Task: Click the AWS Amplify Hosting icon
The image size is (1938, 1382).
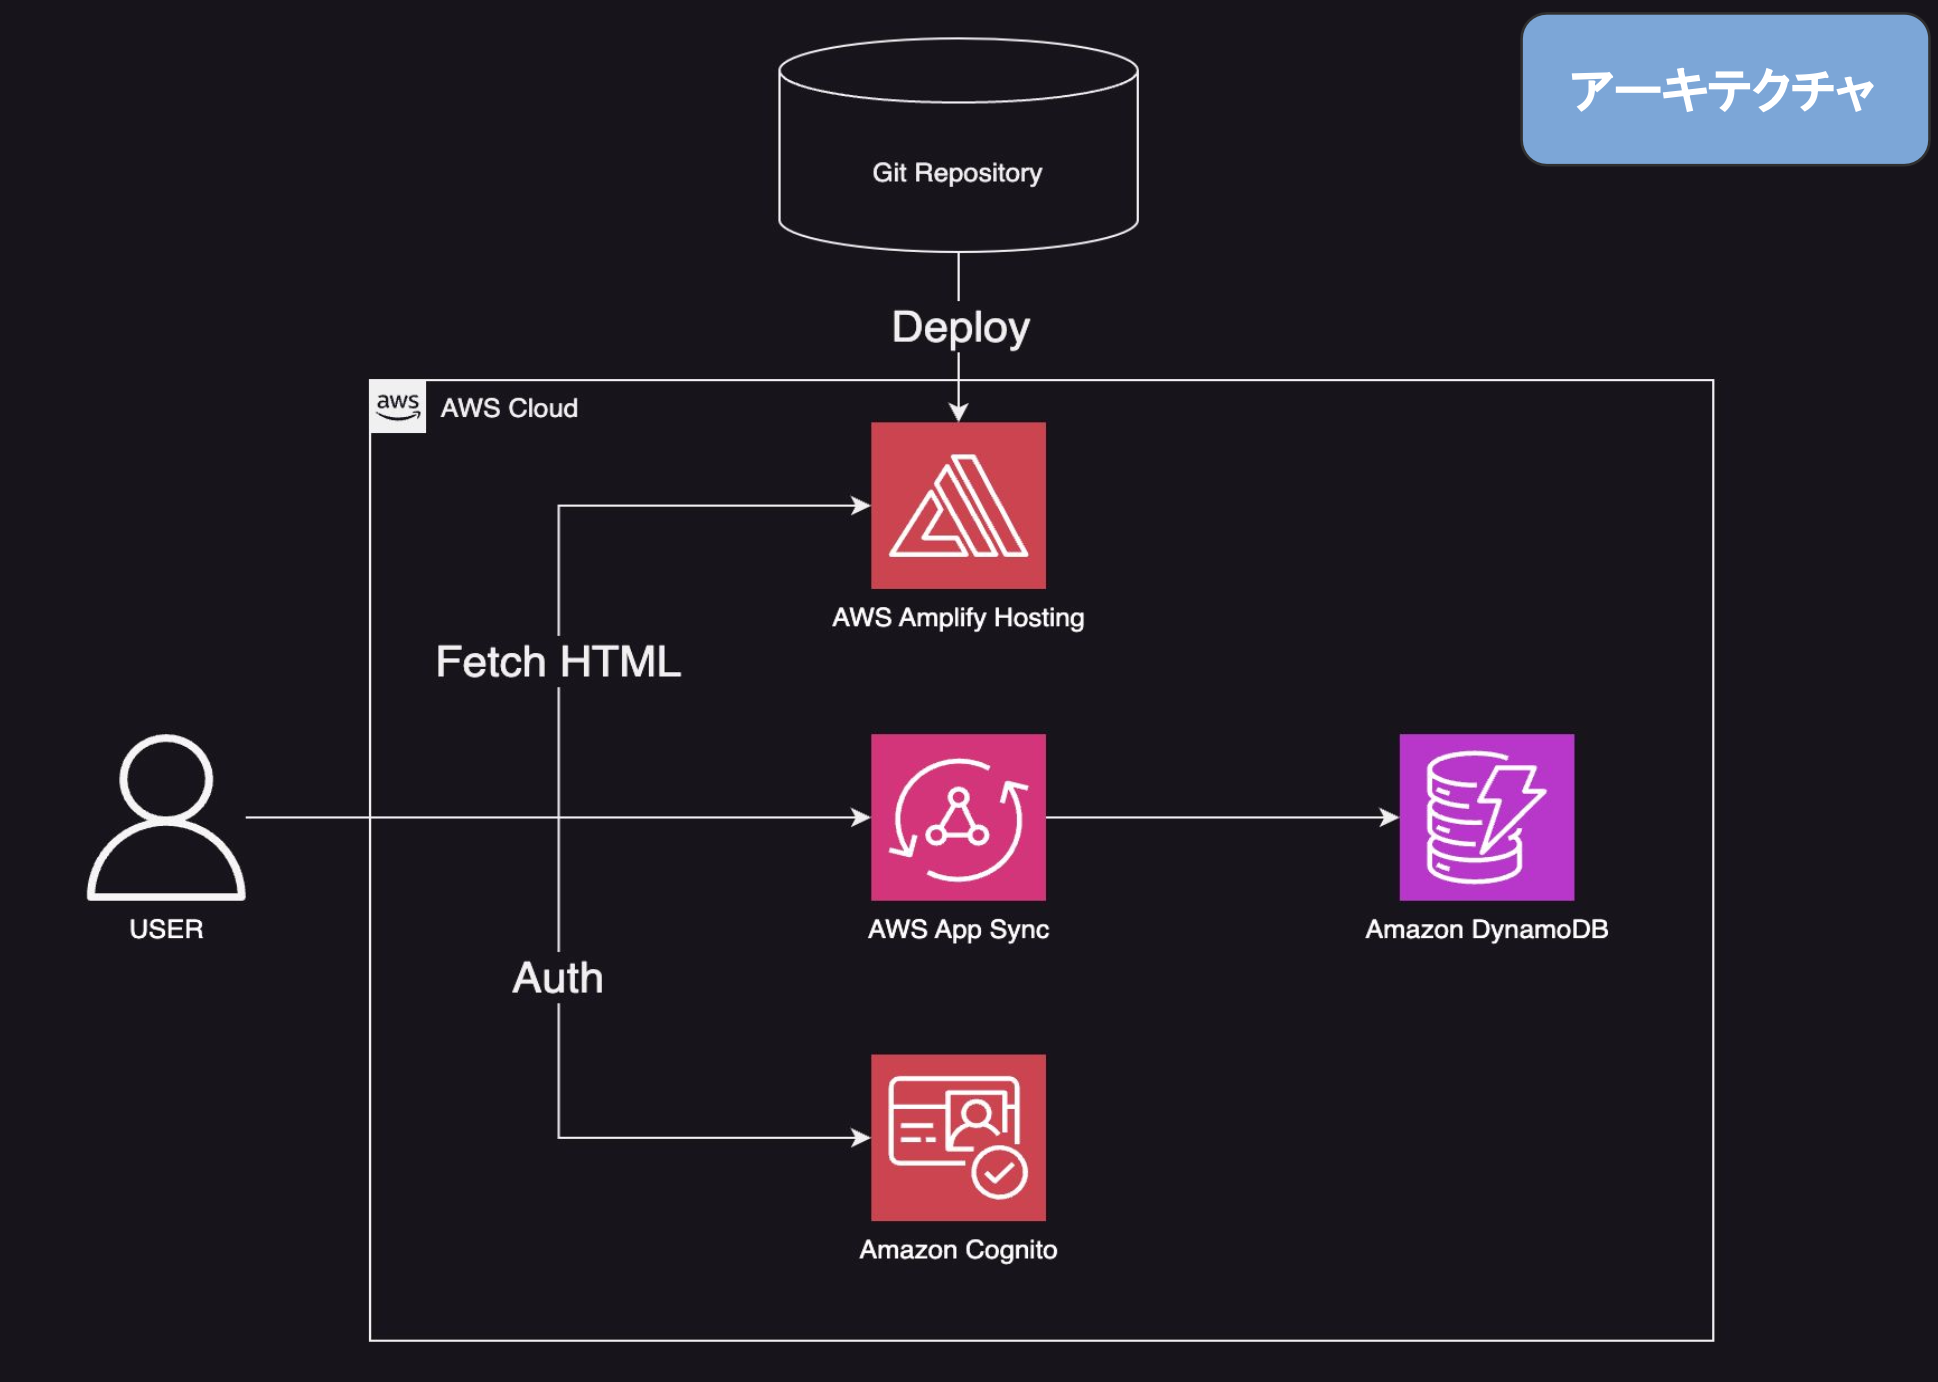Action: [958, 505]
